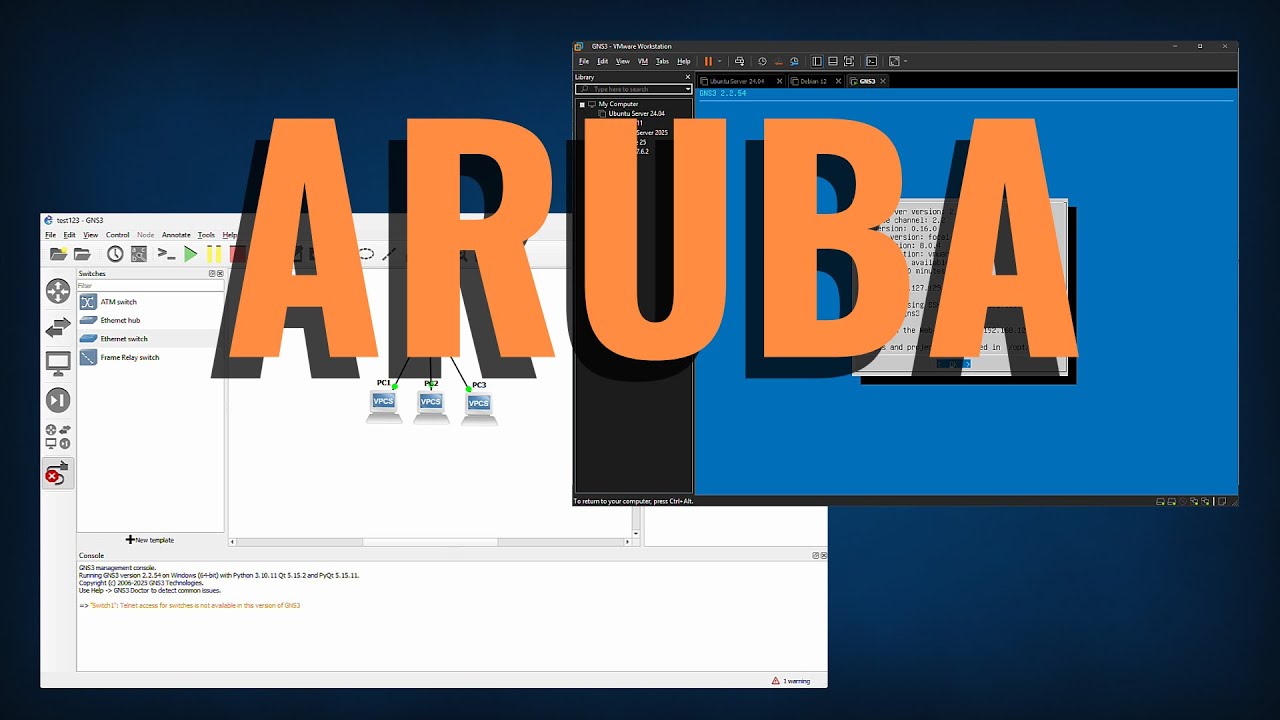Click the New blank project icon in GNS3
Image resolution: width=1280 pixels, height=720 pixels.
pyautogui.click(x=59, y=254)
